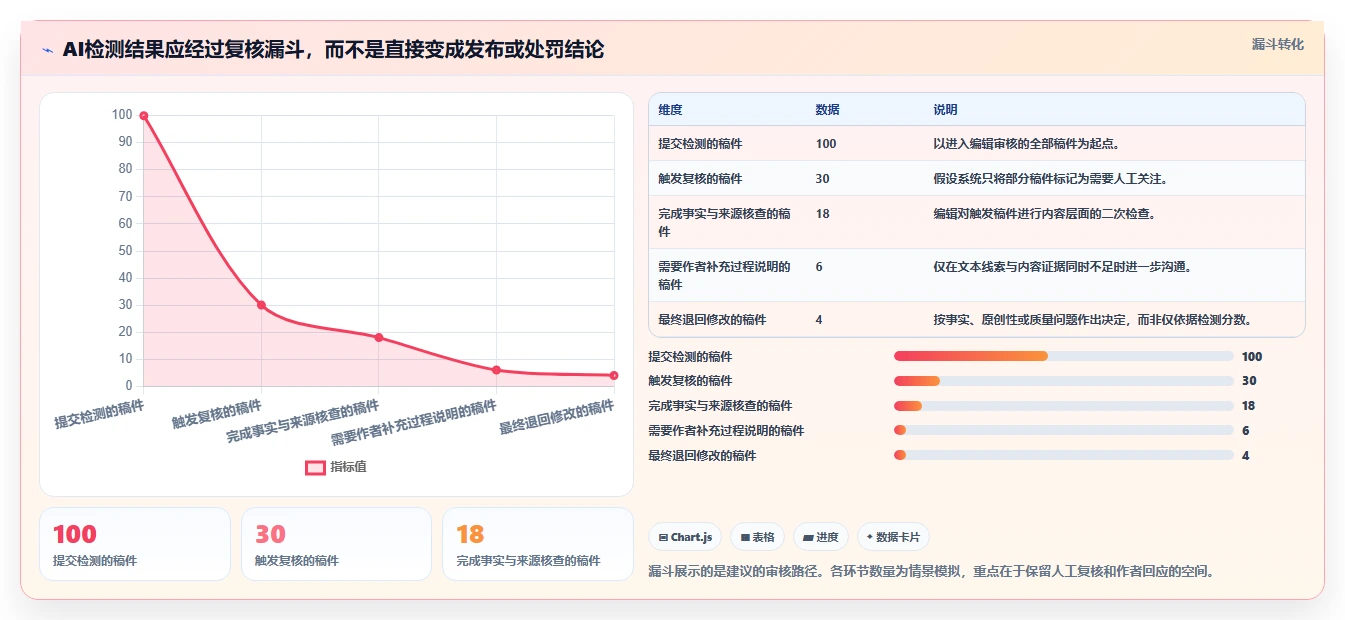Click the progress value 18 at bar end
Viewport: 1345px width, 620px height.
(1248, 406)
